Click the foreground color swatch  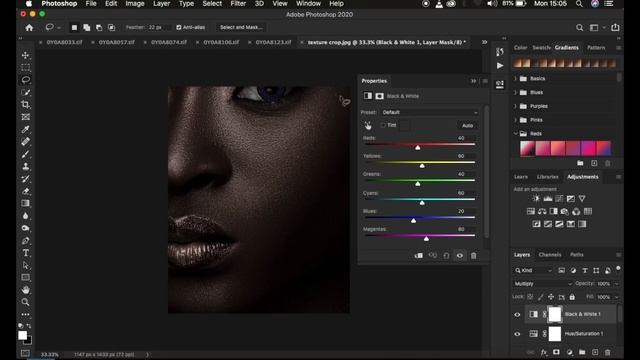click(x=22, y=335)
